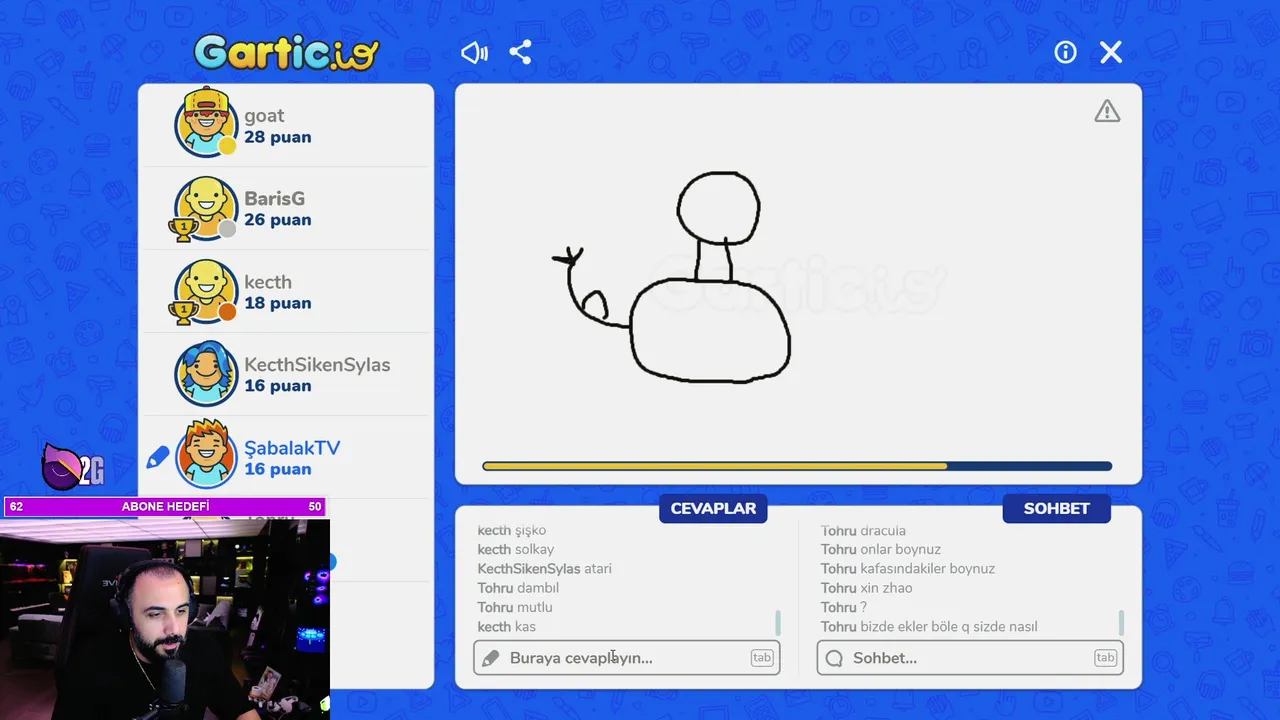Click BarisG's trophy badge
Screen dimensions: 1280x720
click(x=182, y=230)
